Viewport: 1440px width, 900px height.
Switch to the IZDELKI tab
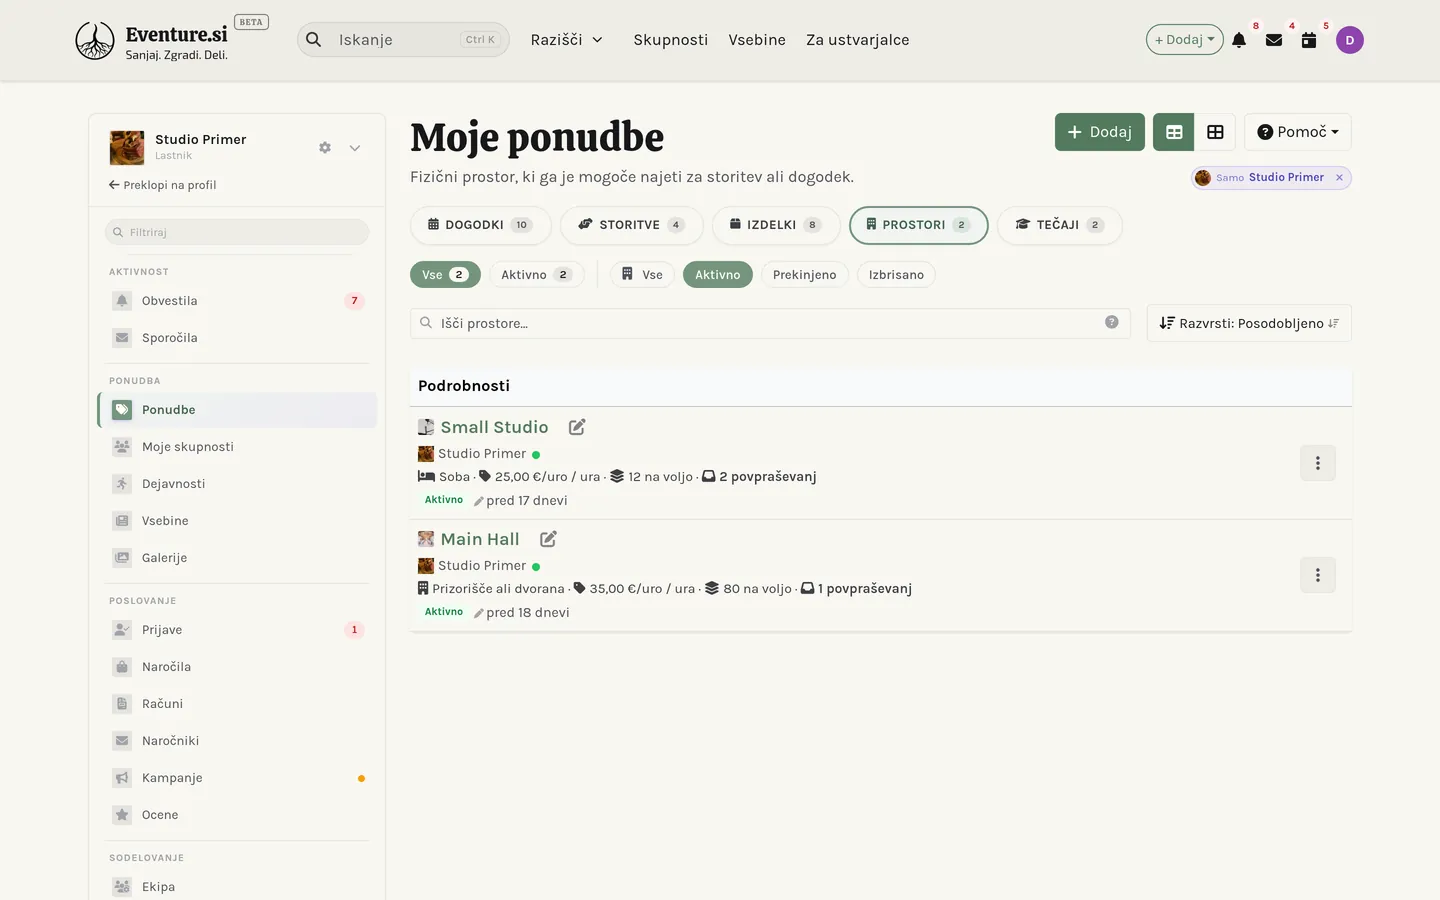pyautogui.click(x=776, y=225)
